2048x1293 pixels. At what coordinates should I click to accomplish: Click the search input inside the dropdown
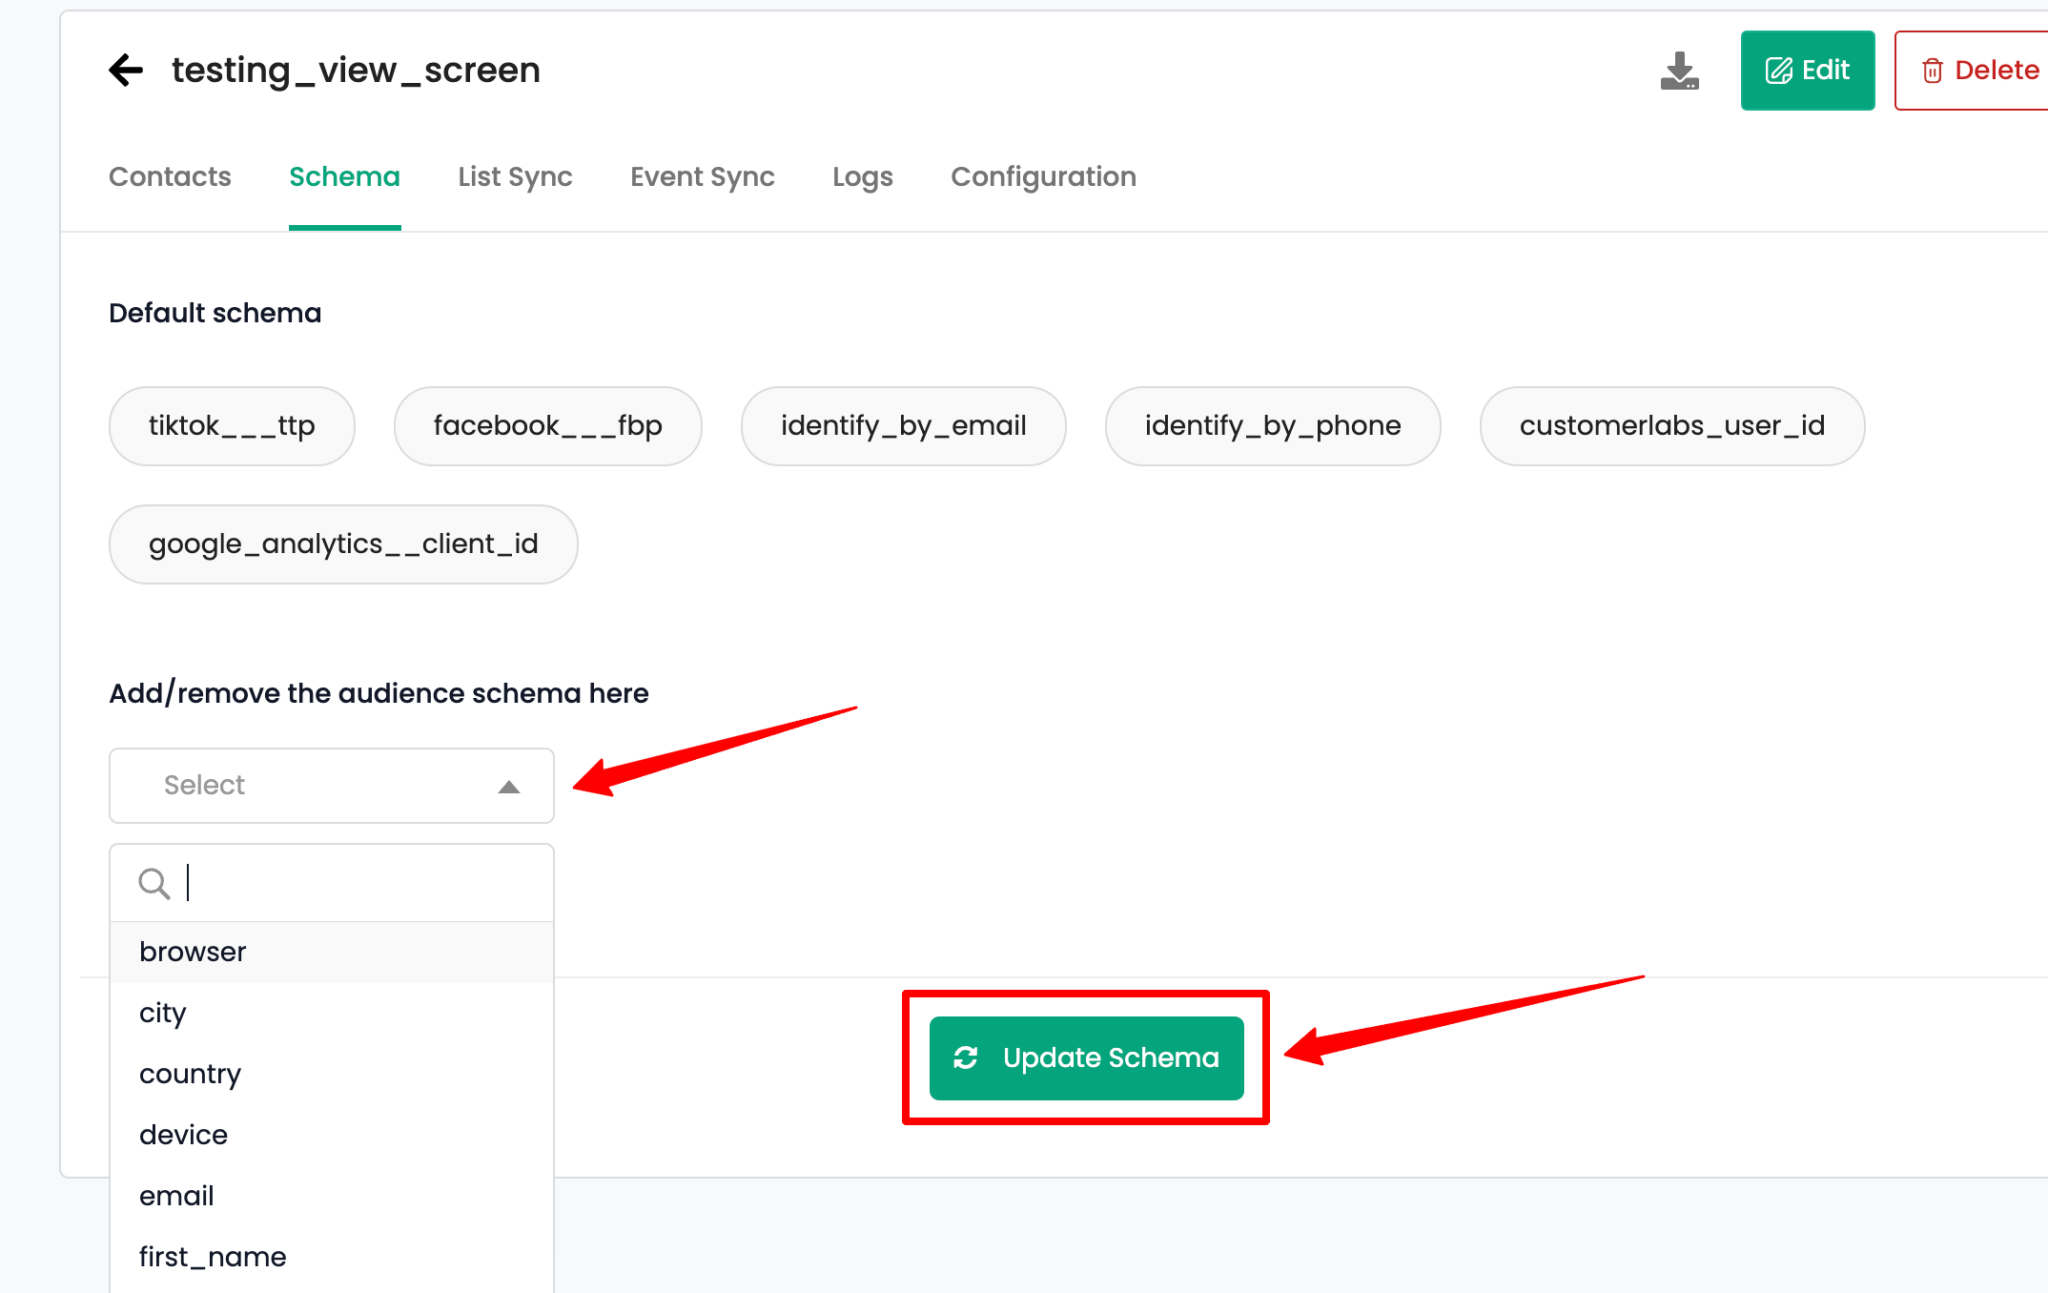(300, 883)
